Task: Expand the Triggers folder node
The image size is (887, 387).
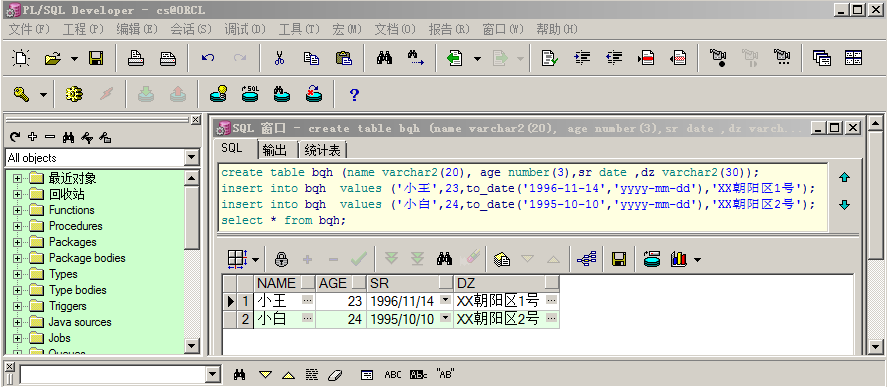Action: click(18, 306)
